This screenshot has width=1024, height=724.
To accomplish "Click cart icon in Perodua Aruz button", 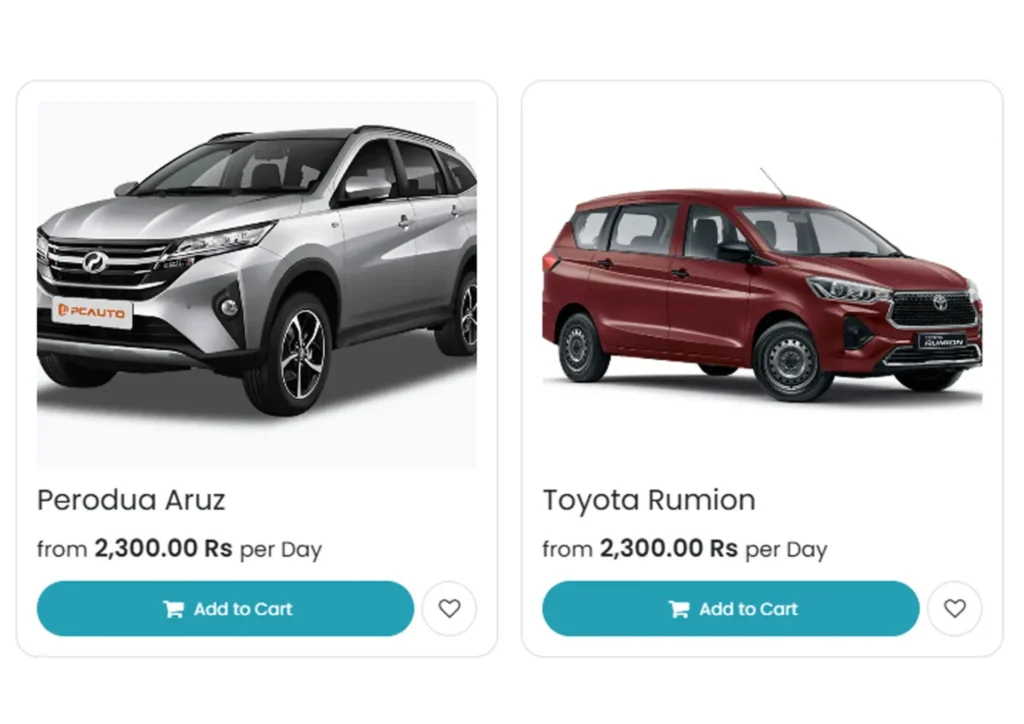I will tap(173, 609).
